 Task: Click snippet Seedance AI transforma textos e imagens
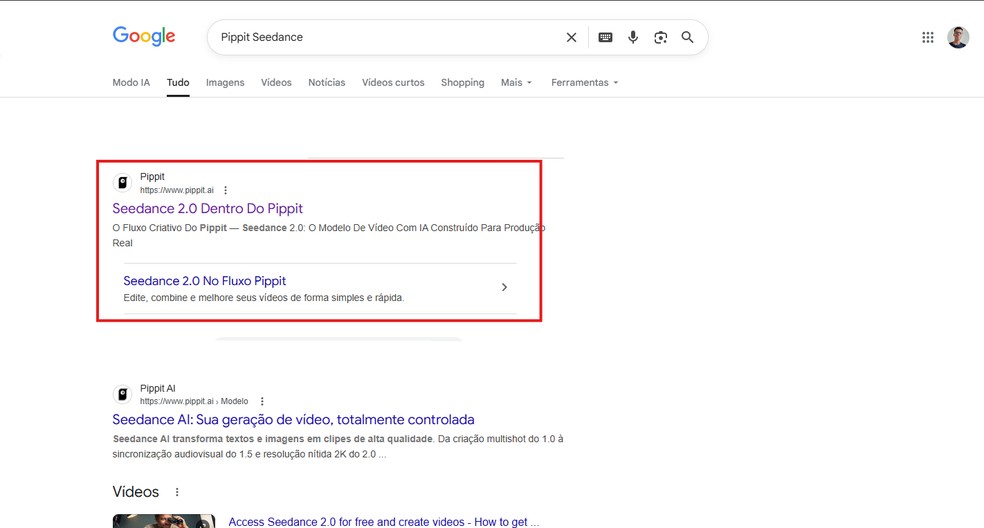(x=338, y=446)
